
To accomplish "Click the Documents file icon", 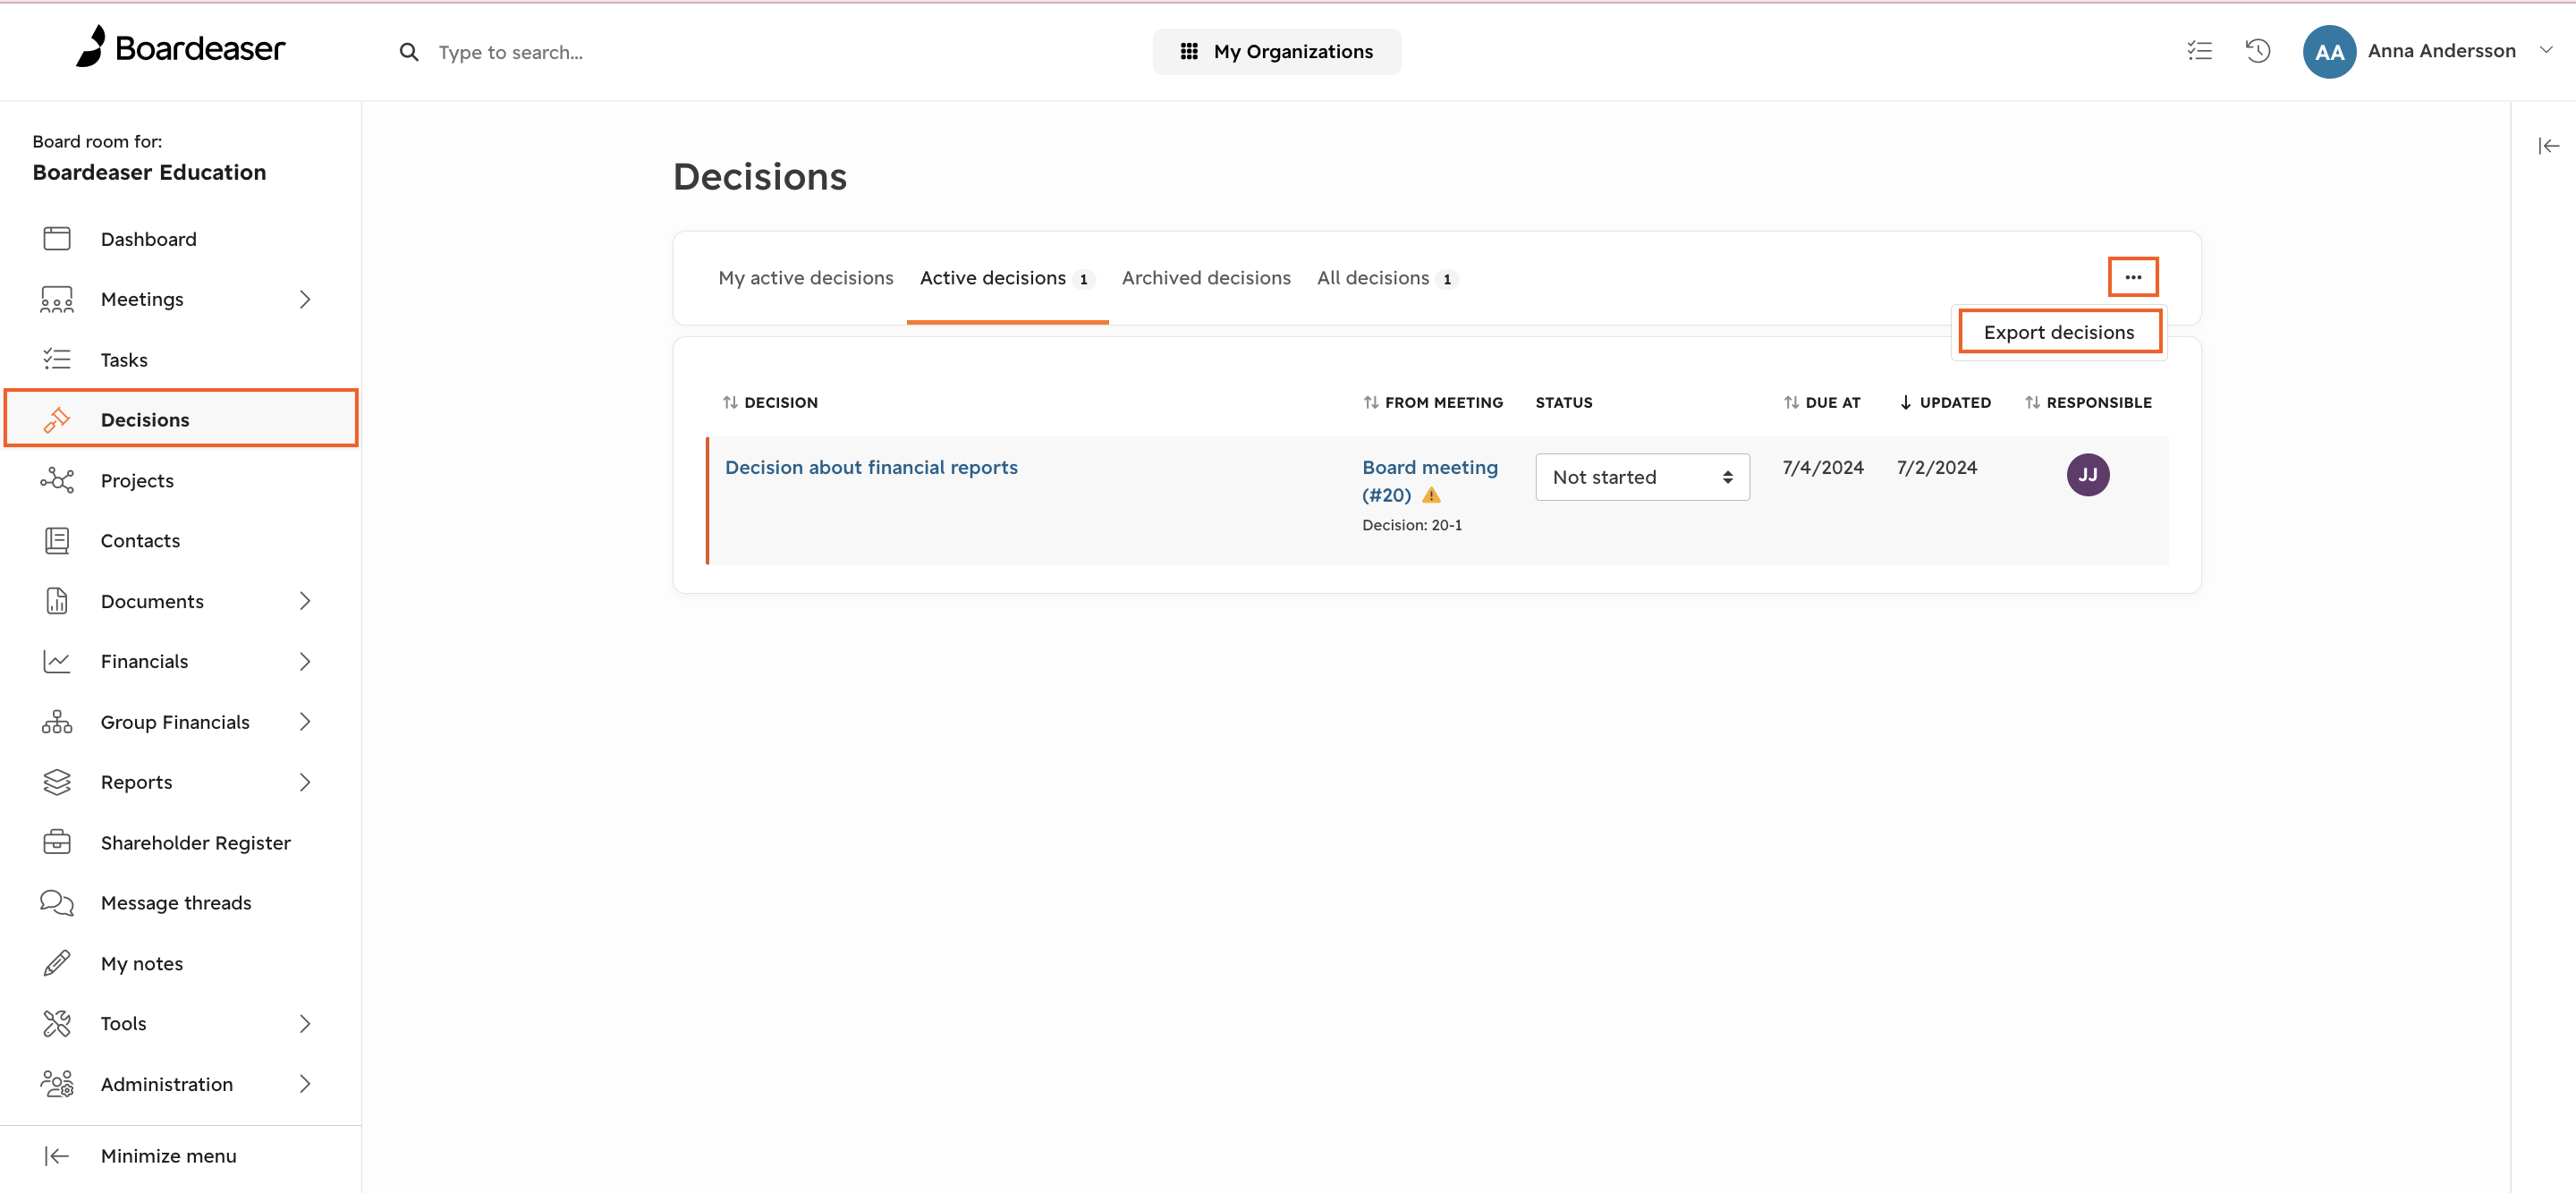I will [x=57, y=601].
